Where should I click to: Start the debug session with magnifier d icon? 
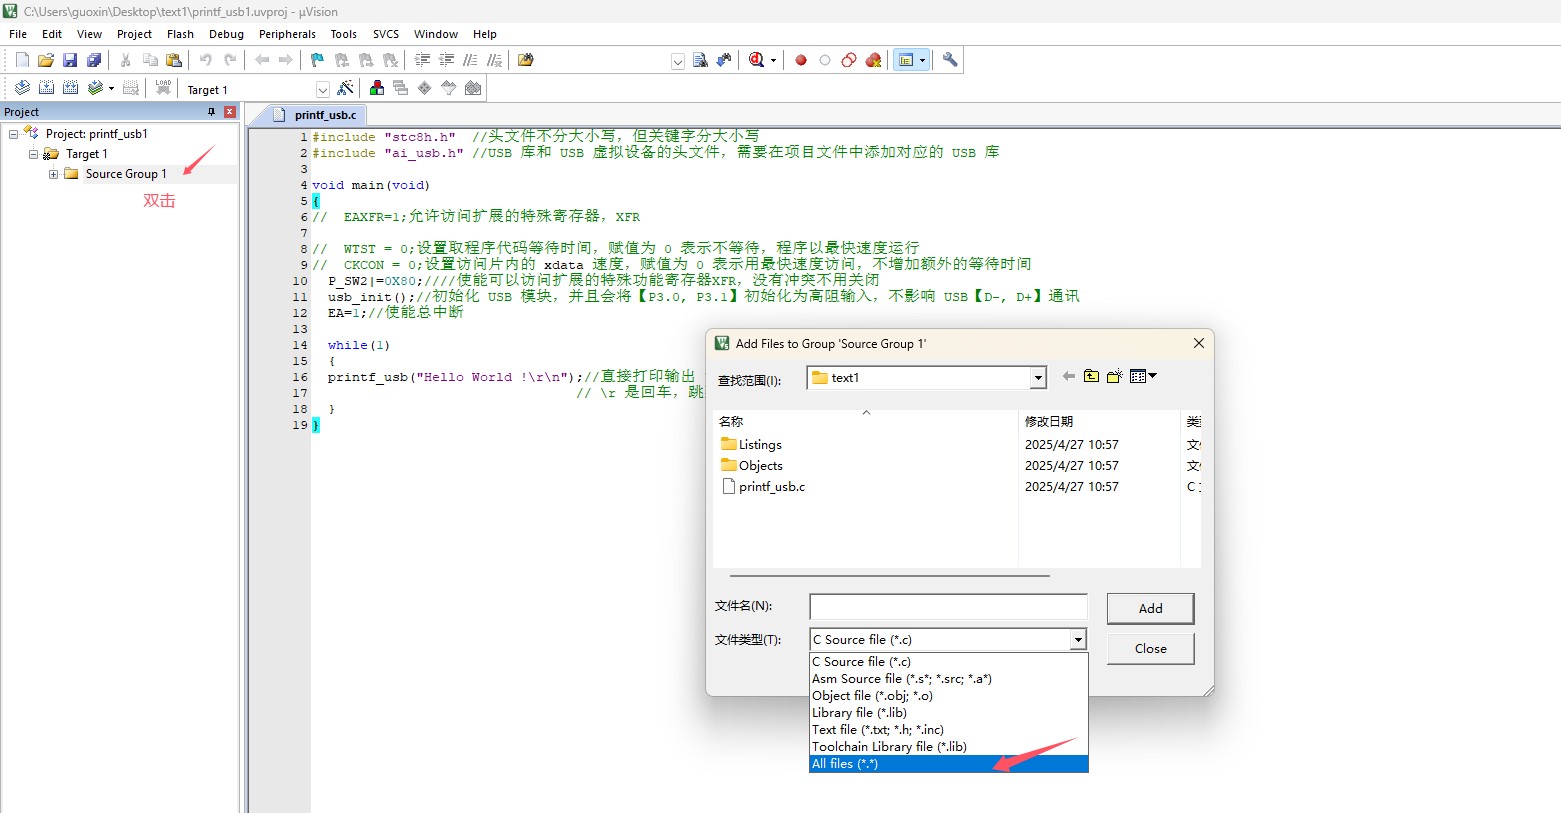(756, 60)
